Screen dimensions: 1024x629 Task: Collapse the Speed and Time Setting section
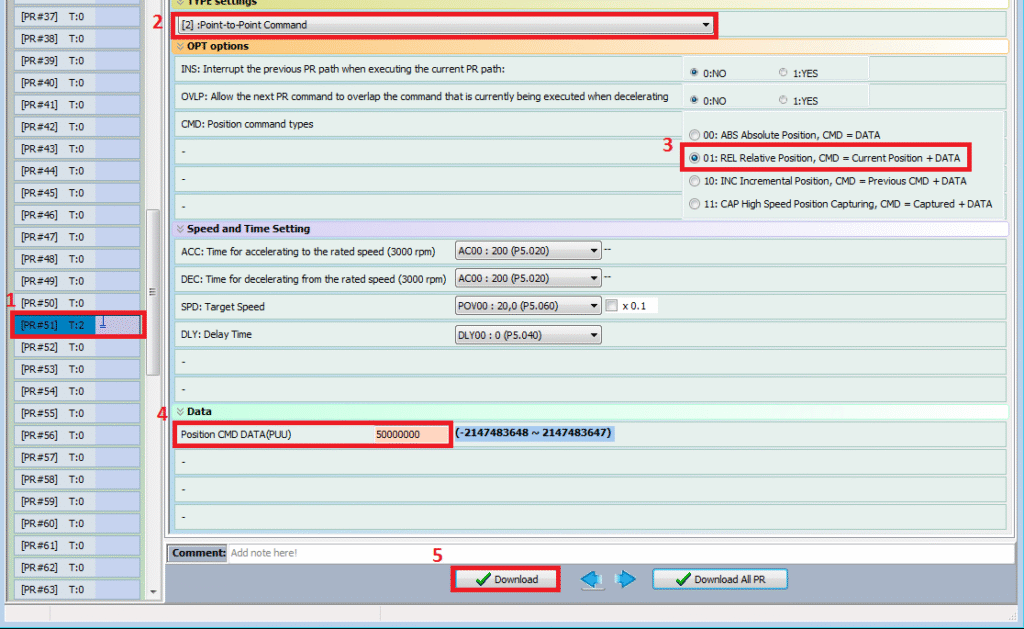coord(180,229)
